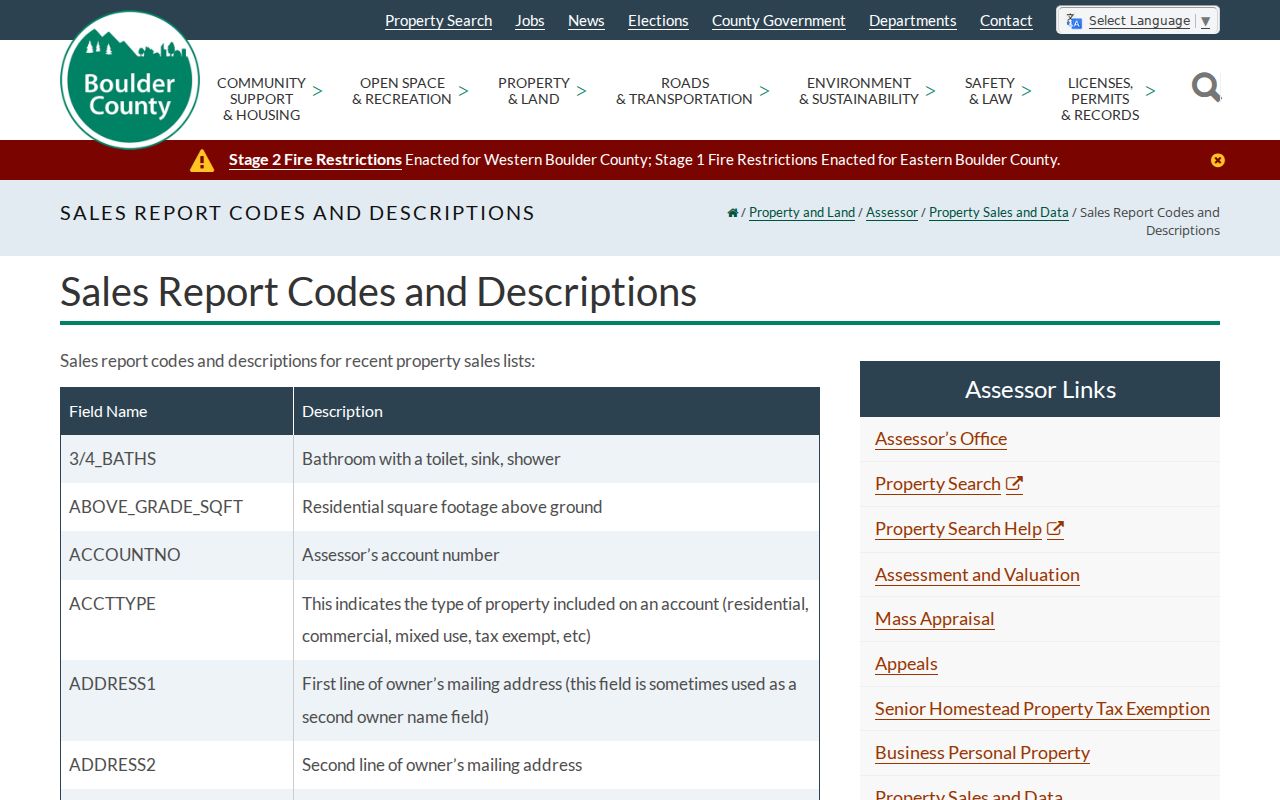Open the Select Language dropdown

[1138, 20]
